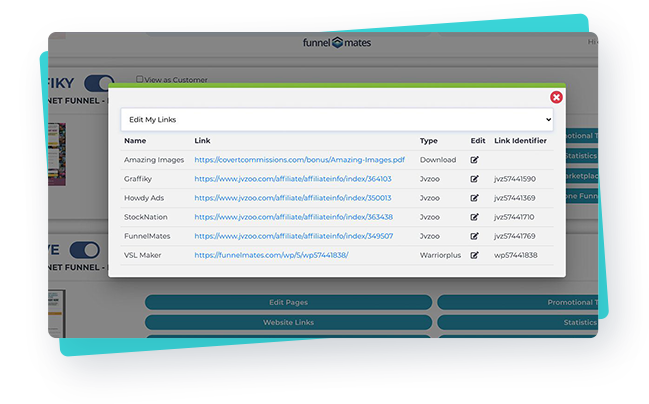Edit the VSL Maker link entry
649x404 pixels.
[x=474, y=255]
